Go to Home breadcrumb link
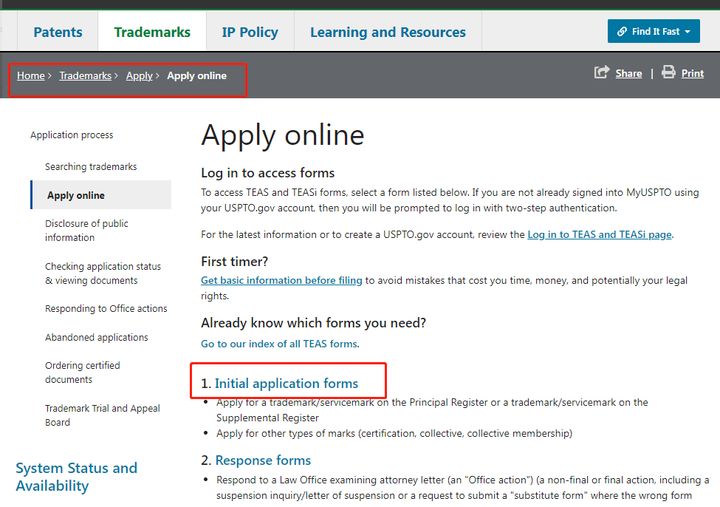The height and width of the screenshot is (507, 720). 30,76
